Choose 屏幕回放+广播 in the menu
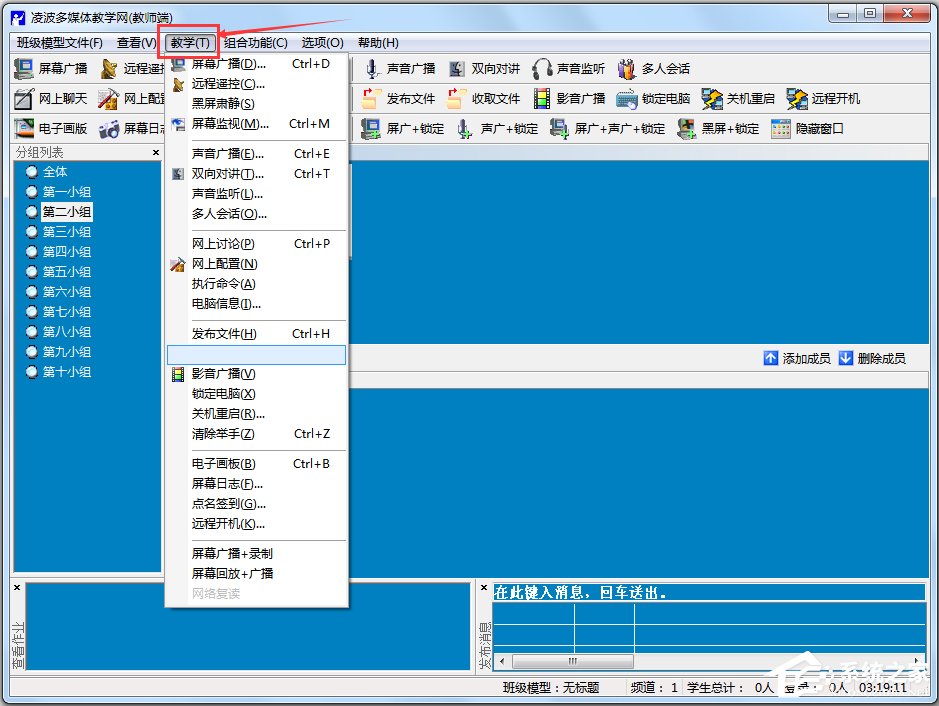This screenshot has width=939, height=706. [x=256, y=574]
